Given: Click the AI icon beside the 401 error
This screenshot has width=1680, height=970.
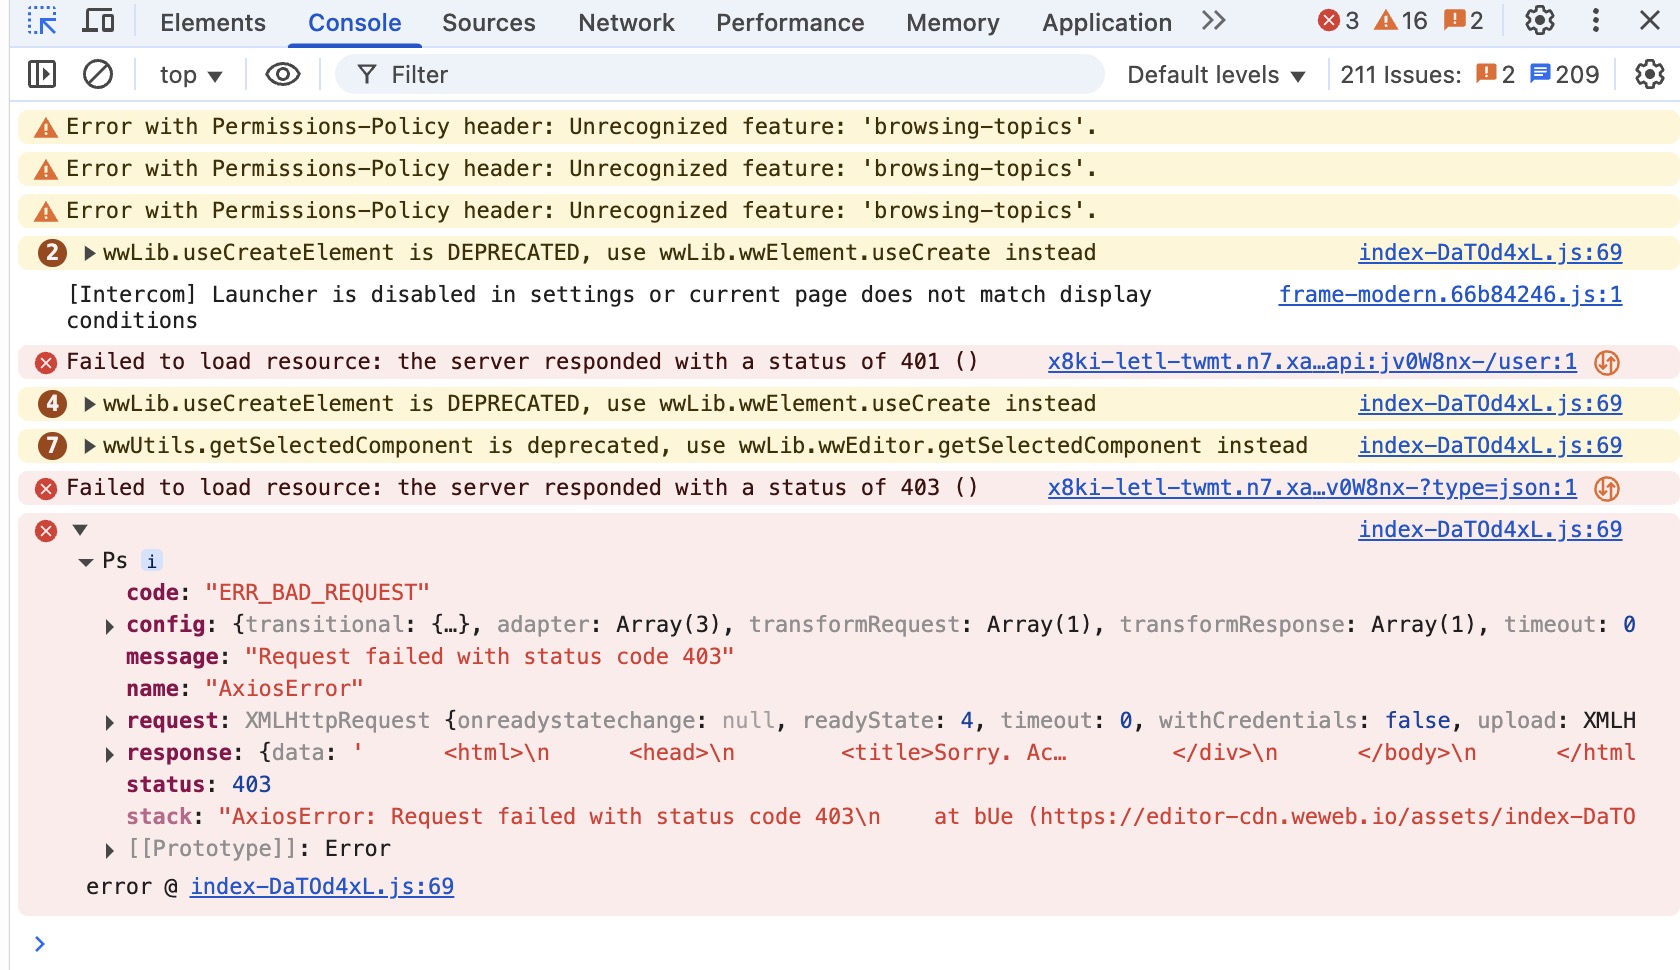Looking at the screenshot, I should click(x=1607, y=362).
